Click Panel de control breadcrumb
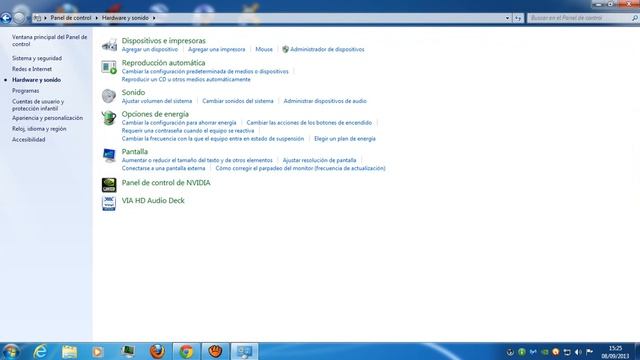Image resolution: width=640 pixels, height=360 pixels. (x=71, y=18)
